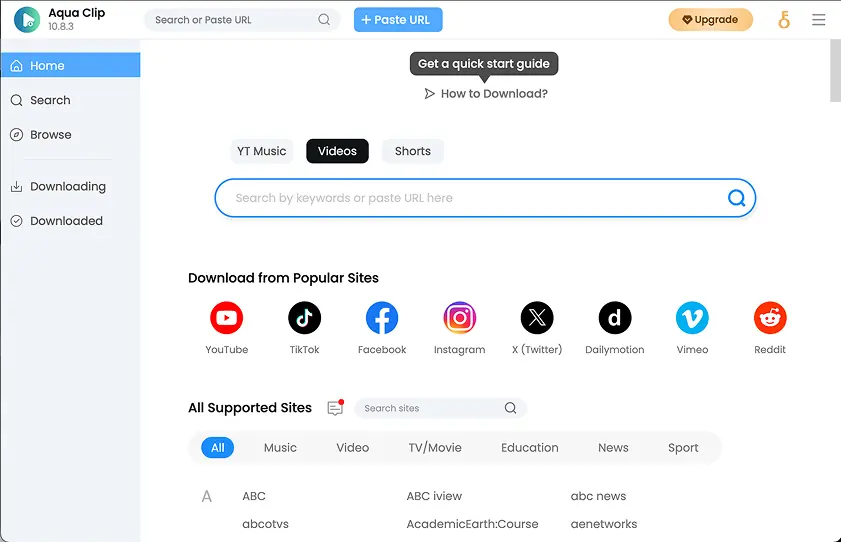Filter supported sites by Video
This screenshot has height=542, width=841.
pos(352,448)
